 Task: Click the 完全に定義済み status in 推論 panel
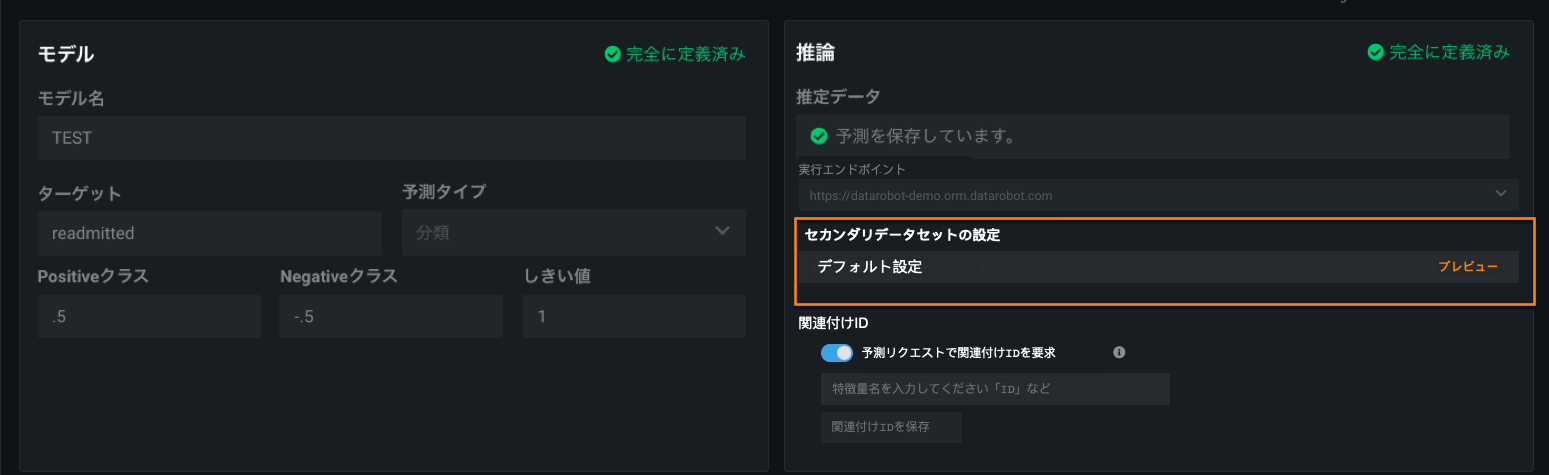(1449, 52)
